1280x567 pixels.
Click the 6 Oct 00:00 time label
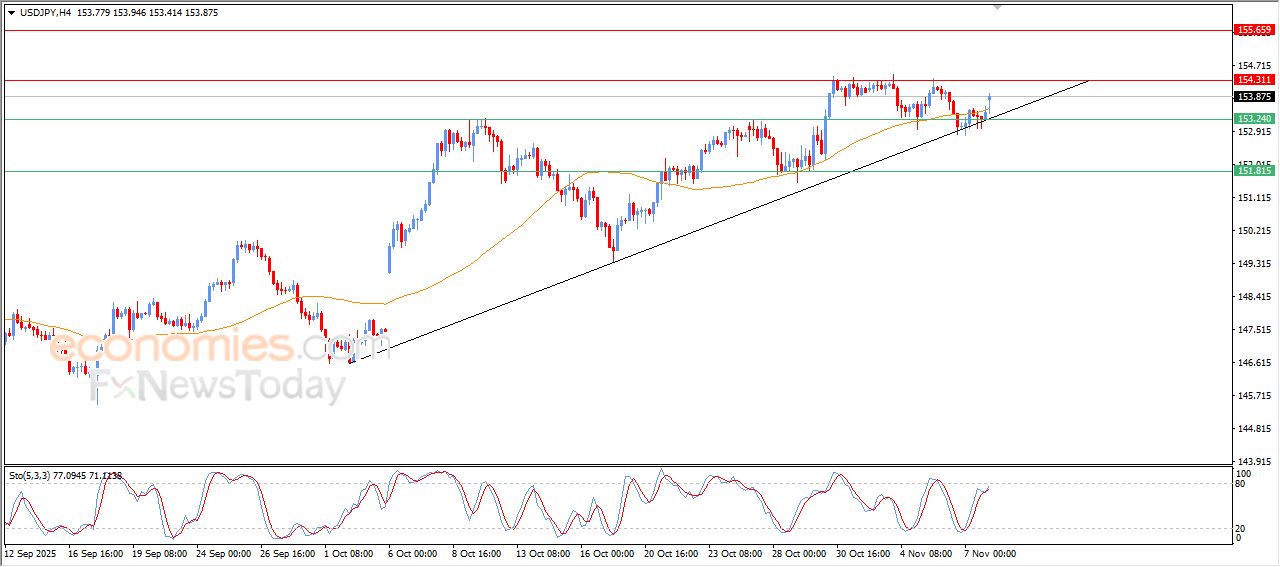tap(412, 552)
